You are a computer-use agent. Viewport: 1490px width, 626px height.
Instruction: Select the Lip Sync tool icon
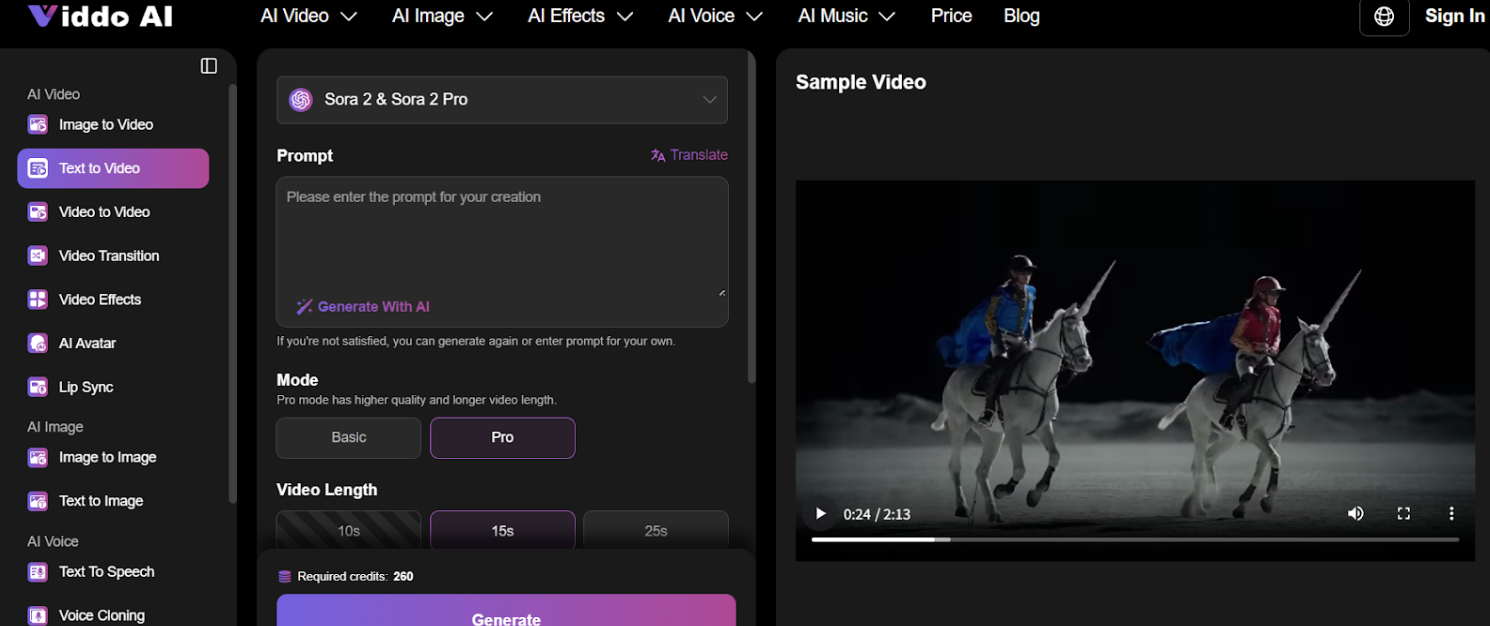37,387
